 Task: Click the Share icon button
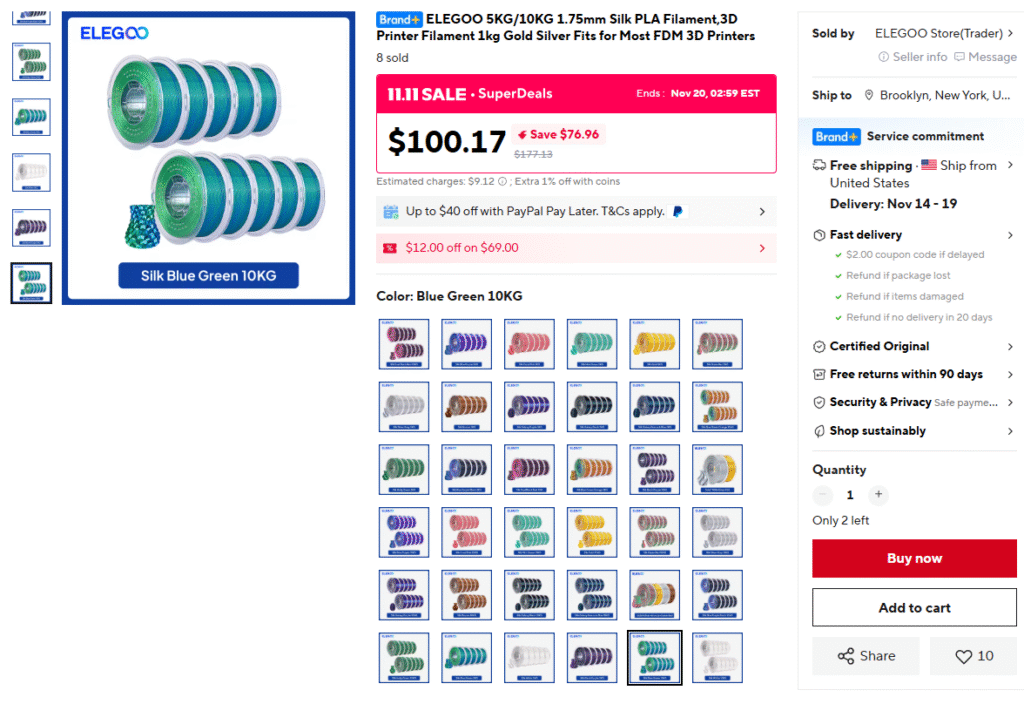click(845, 657)
